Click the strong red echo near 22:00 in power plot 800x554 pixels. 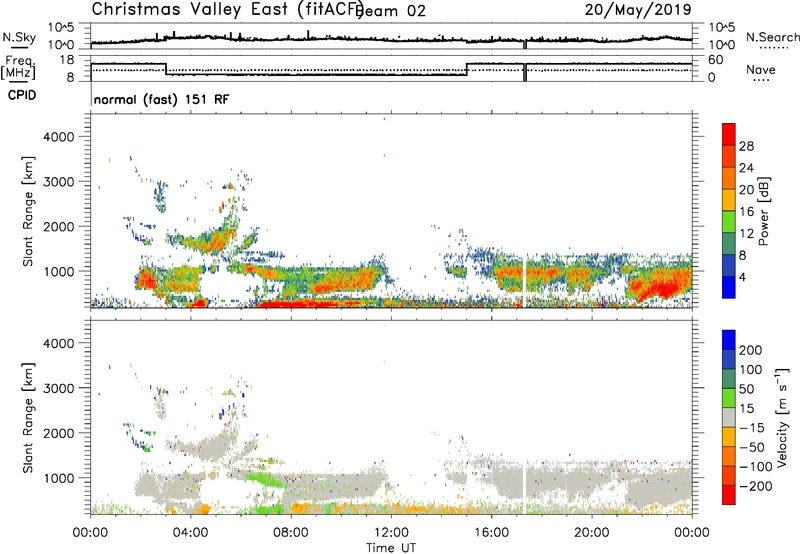(x=663, y=288)
